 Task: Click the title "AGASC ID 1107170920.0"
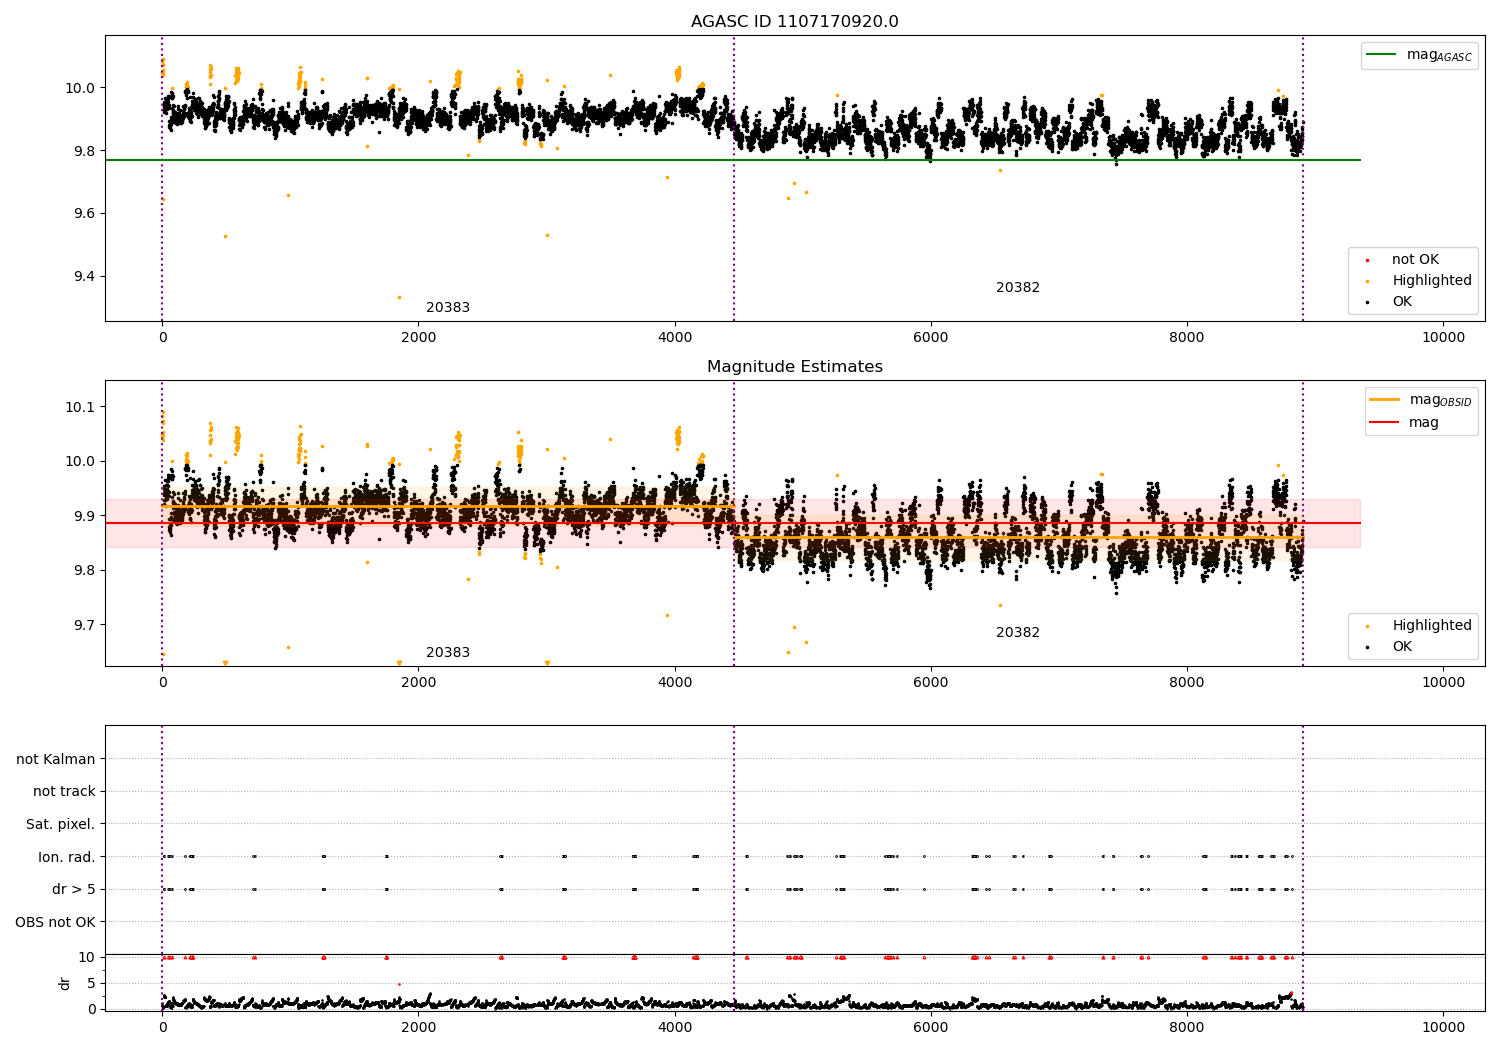pos(794,22)
